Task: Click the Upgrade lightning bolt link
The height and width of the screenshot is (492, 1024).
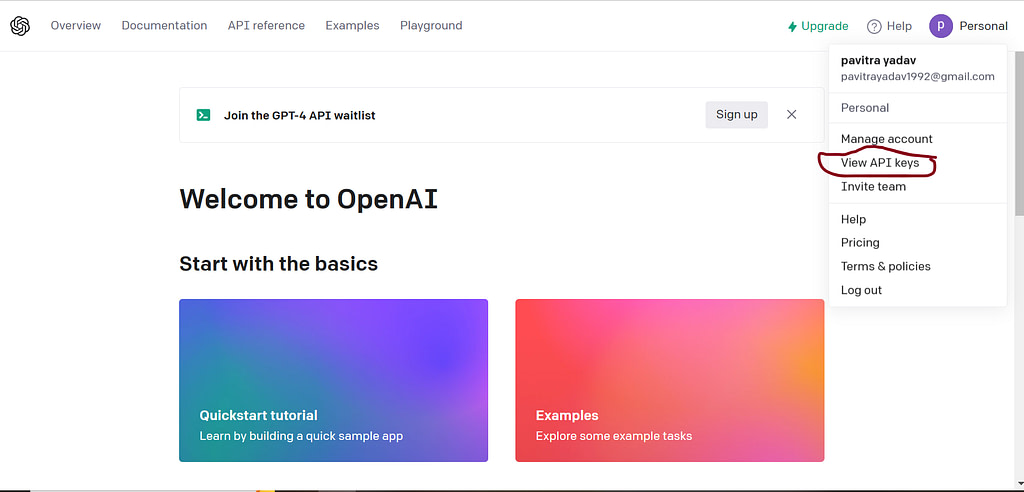Action: point(818,26)
